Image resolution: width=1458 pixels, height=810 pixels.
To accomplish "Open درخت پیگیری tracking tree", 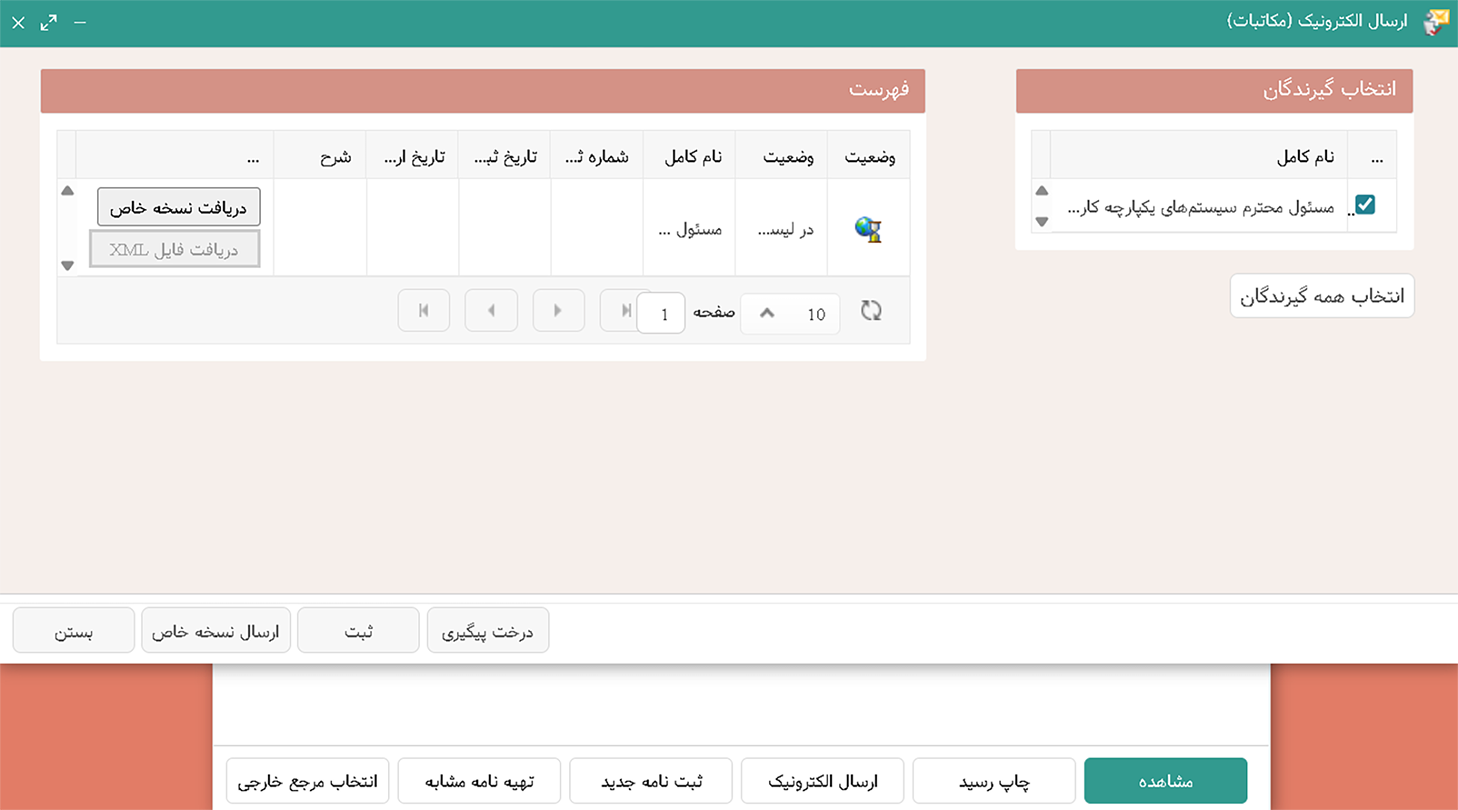I will tap(487, 631).
